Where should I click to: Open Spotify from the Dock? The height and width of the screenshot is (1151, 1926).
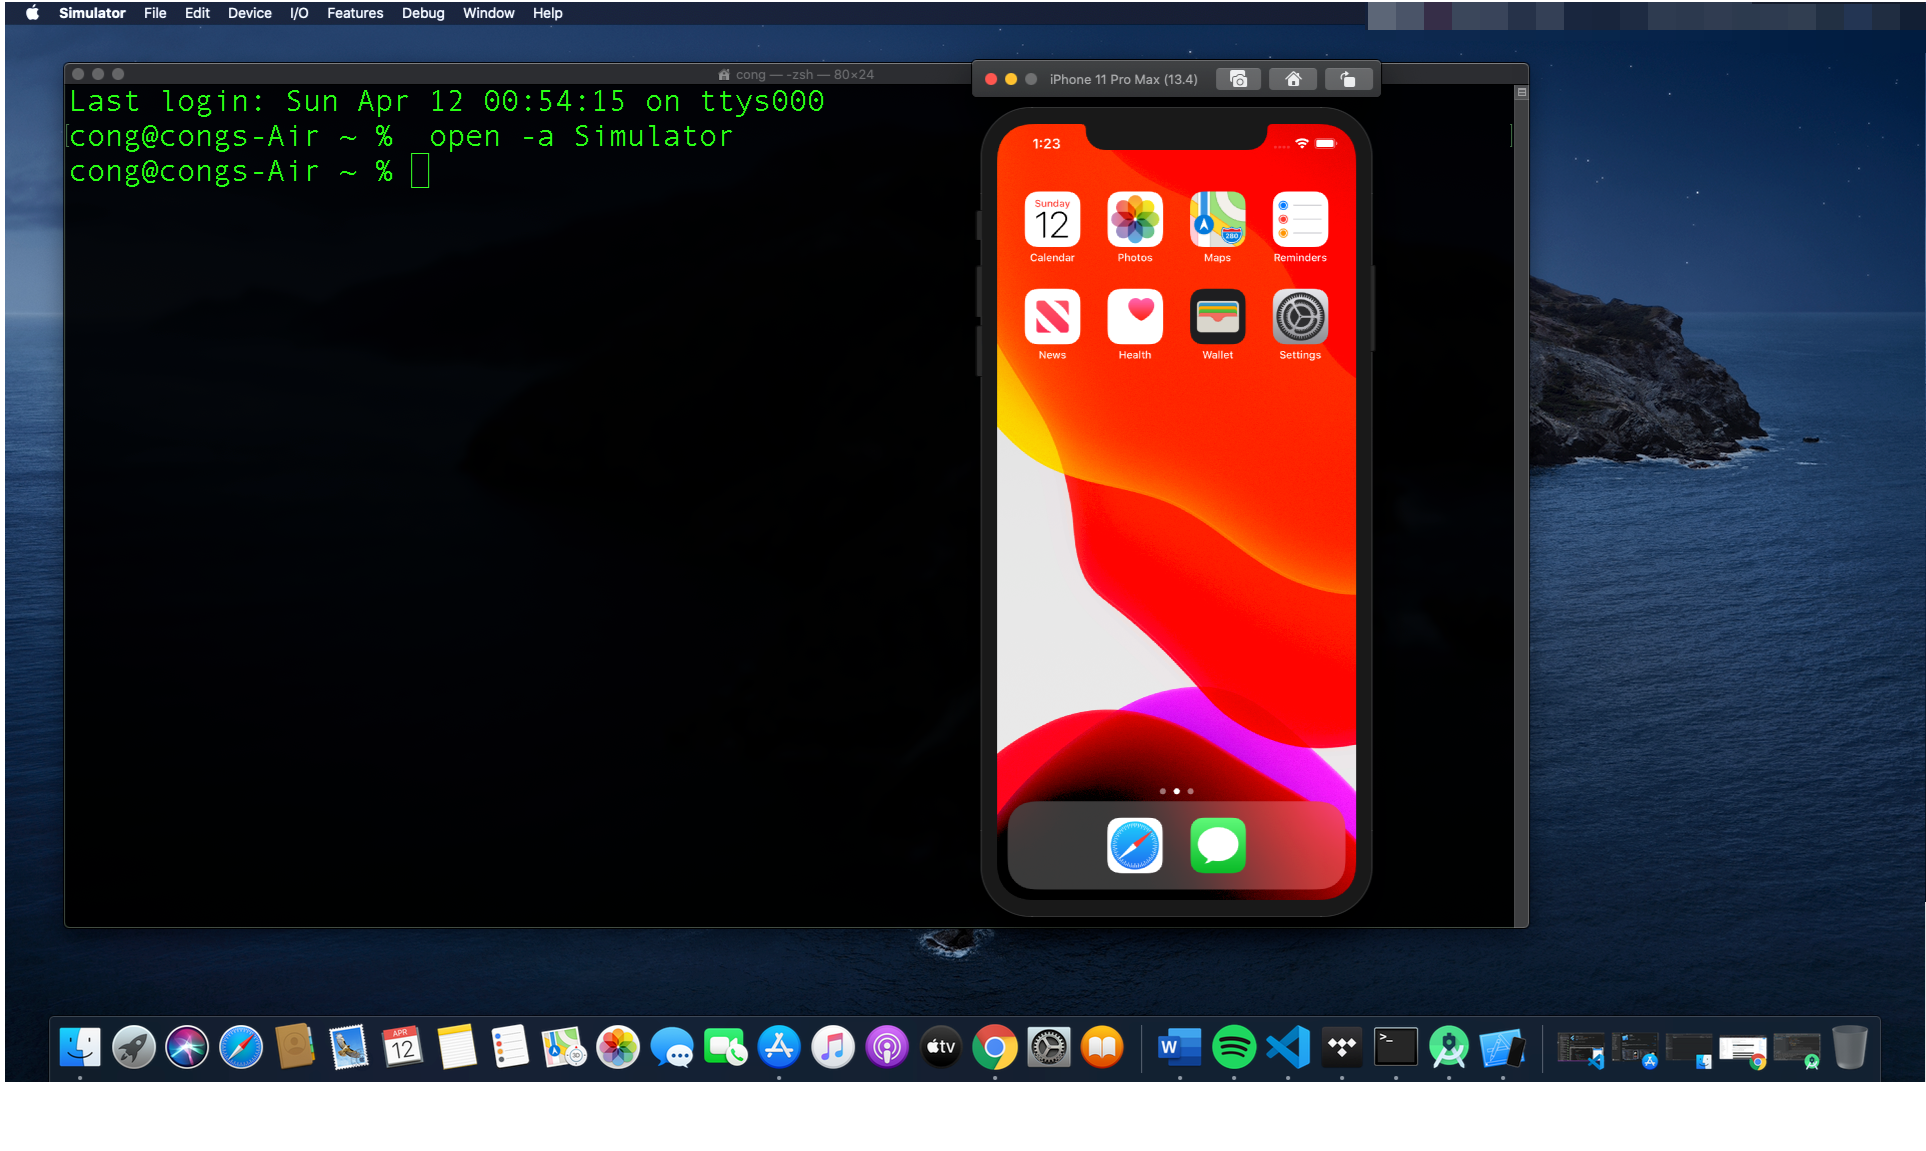(x=1234, y=1048)
